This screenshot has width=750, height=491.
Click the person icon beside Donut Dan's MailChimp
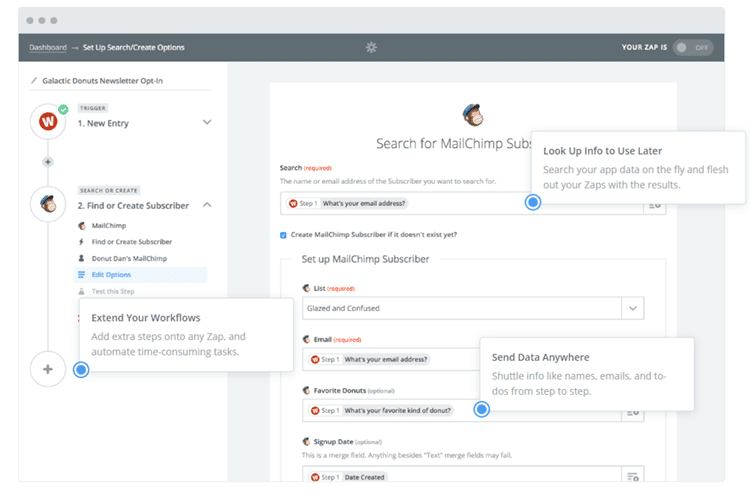pyautogui.click(x=81, y=258)
